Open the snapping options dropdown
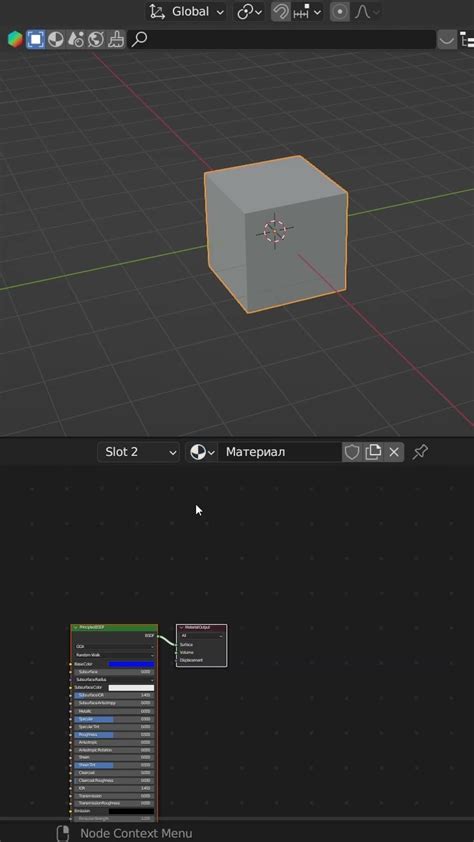 pyautogui.click(x=308, y=12)
